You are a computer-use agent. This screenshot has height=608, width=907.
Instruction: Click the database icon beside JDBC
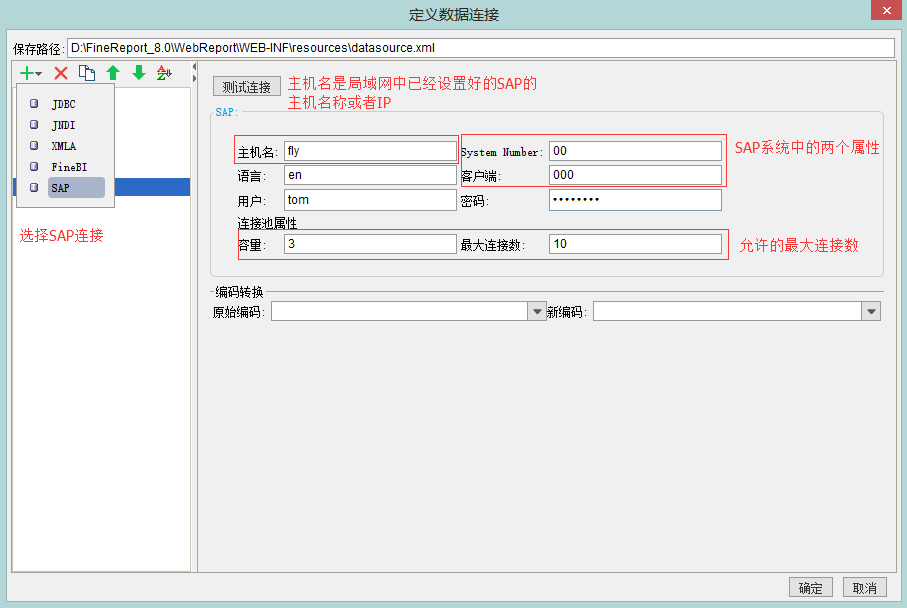[34, 104]
